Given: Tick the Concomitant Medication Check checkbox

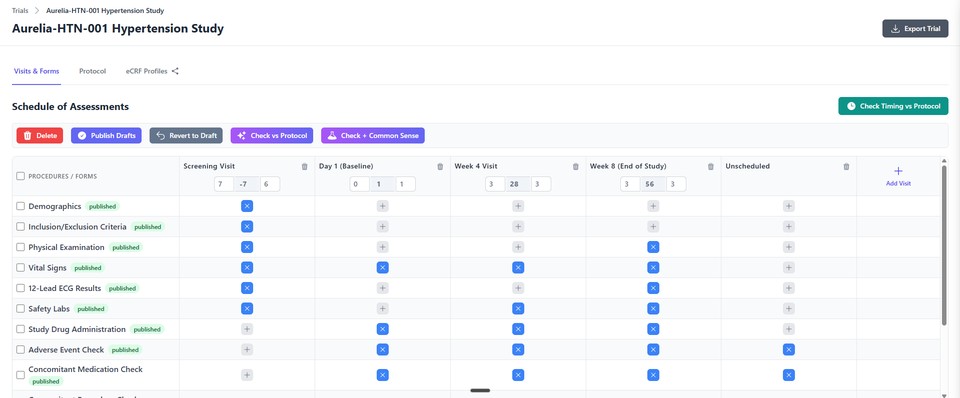Looking at the screenshot, I should click(20, 375).
